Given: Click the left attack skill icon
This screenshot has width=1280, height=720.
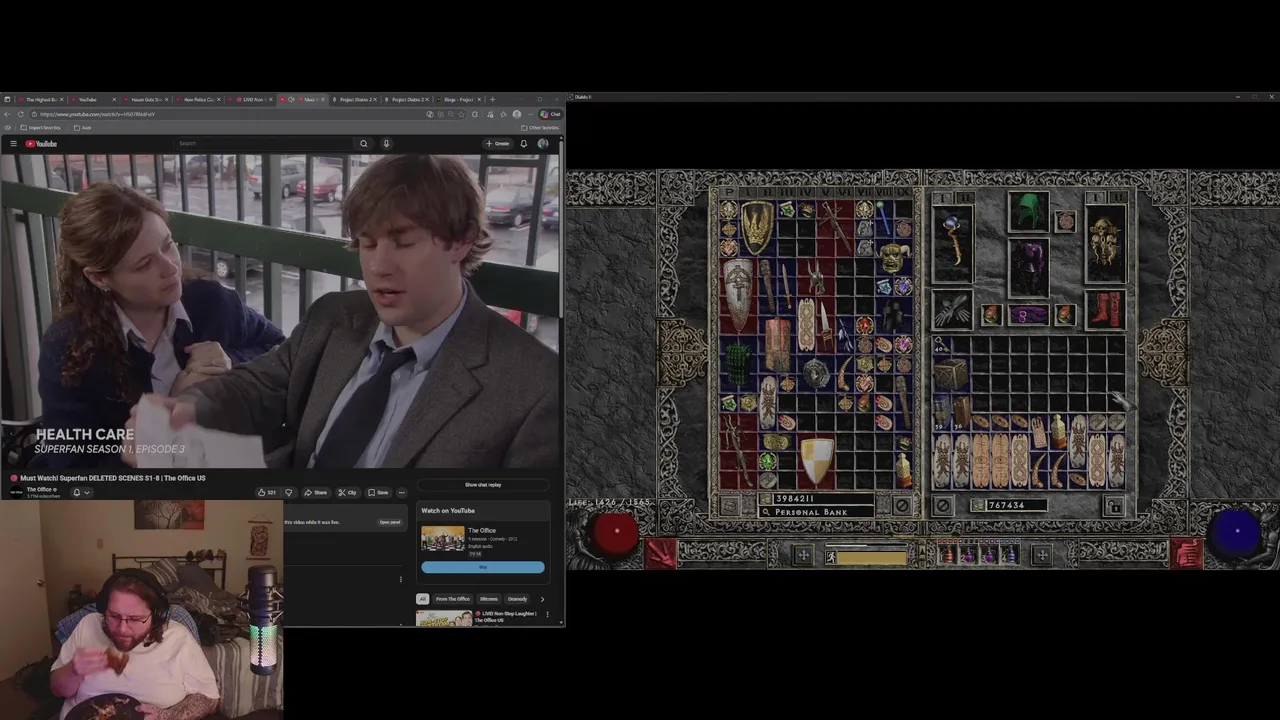Looking at the screenshot, I should (x=661, y=552).
